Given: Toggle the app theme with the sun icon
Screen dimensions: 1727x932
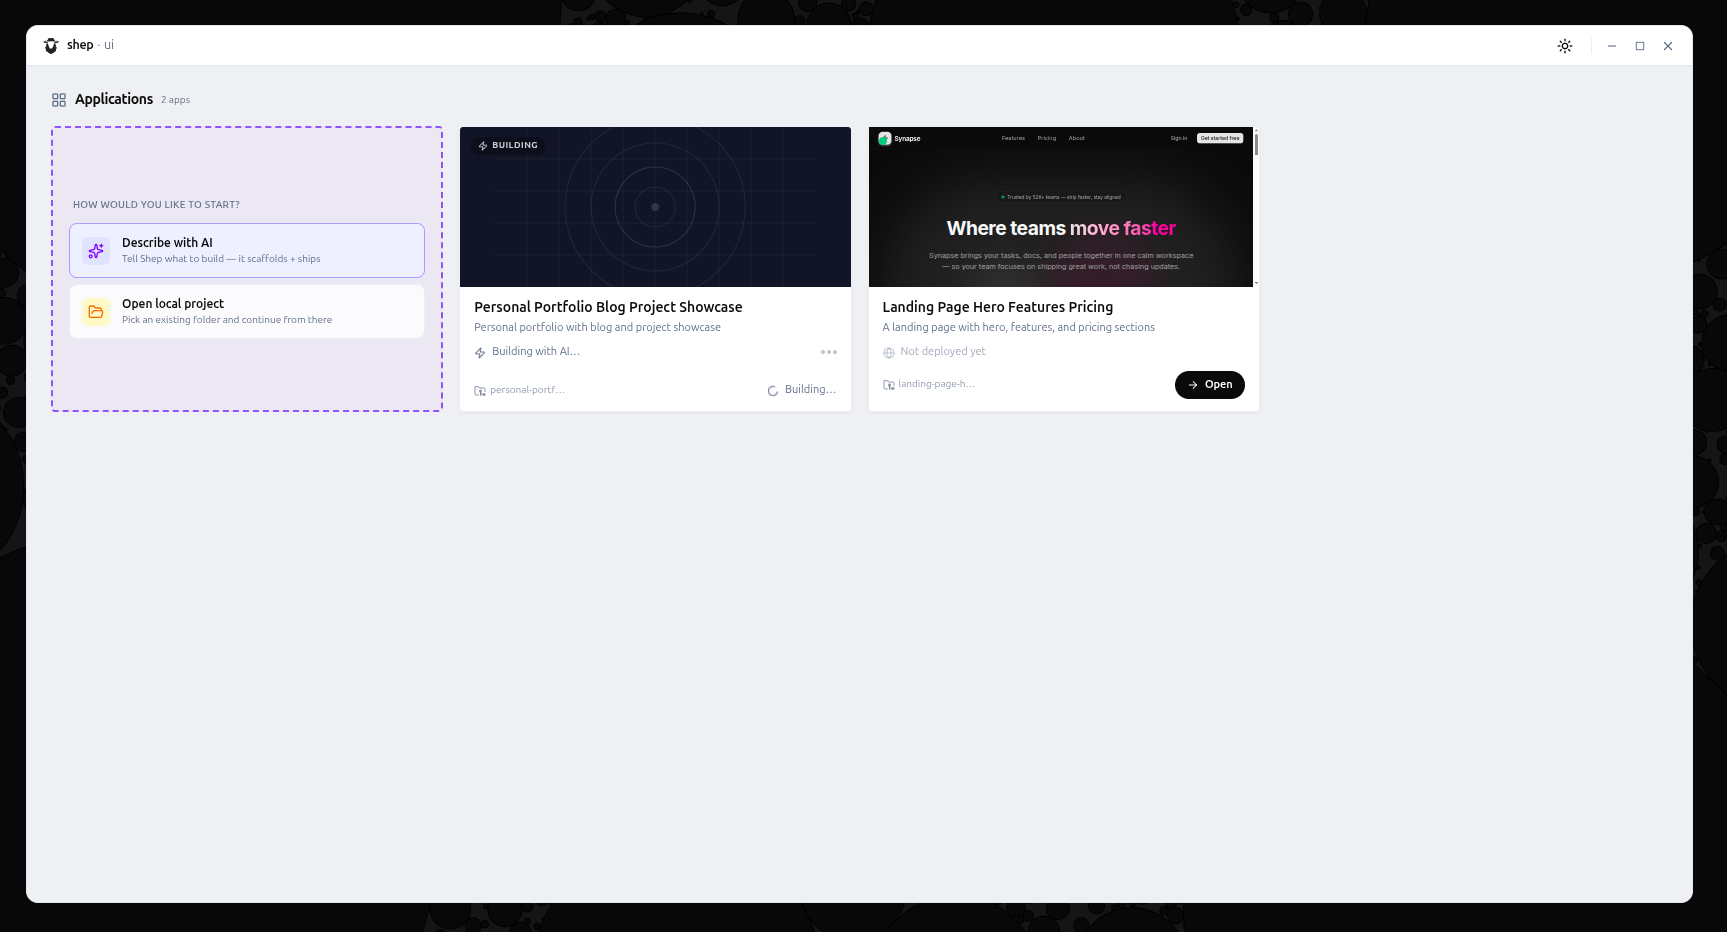Looking at the screenshot, I should (1564, 45).
